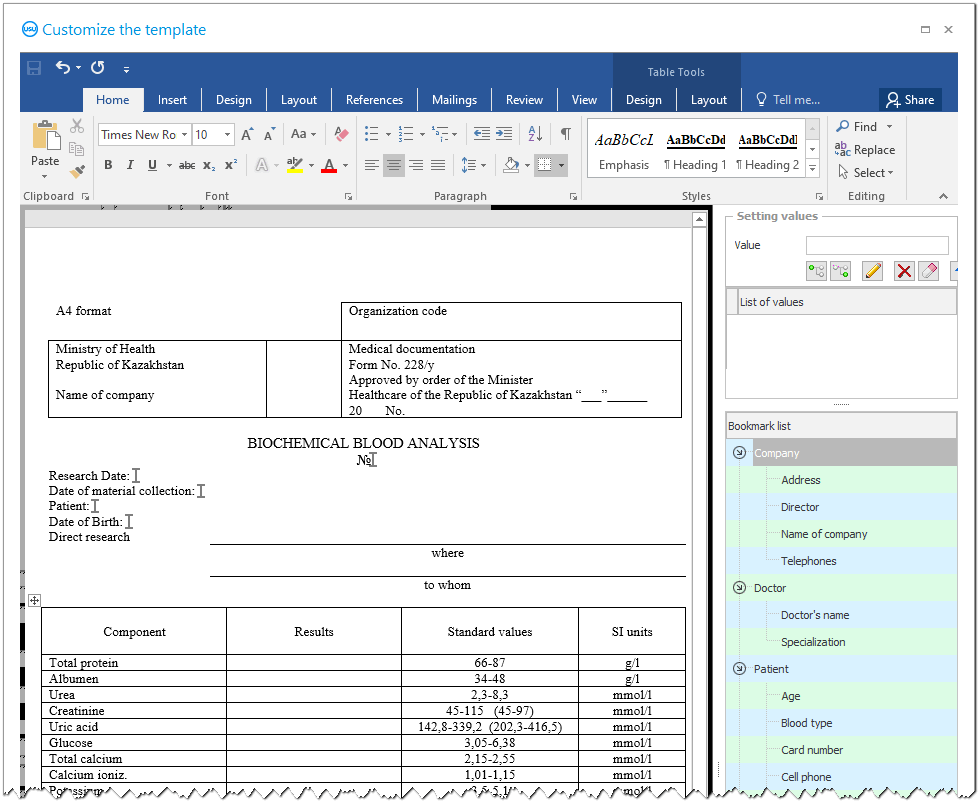The height and width of the screenshot is (808, 979).
Task: Open the font name dropdown
Action: [185, 135]
